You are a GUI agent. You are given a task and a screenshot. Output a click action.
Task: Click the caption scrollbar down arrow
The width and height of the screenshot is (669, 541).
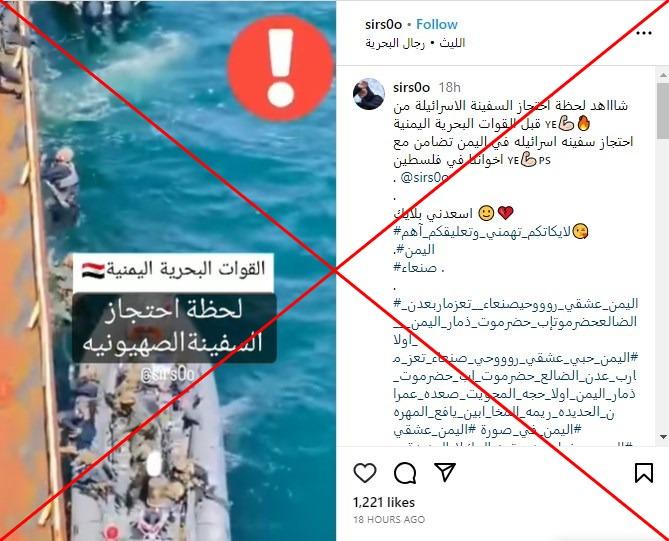(x=664, y=436)
